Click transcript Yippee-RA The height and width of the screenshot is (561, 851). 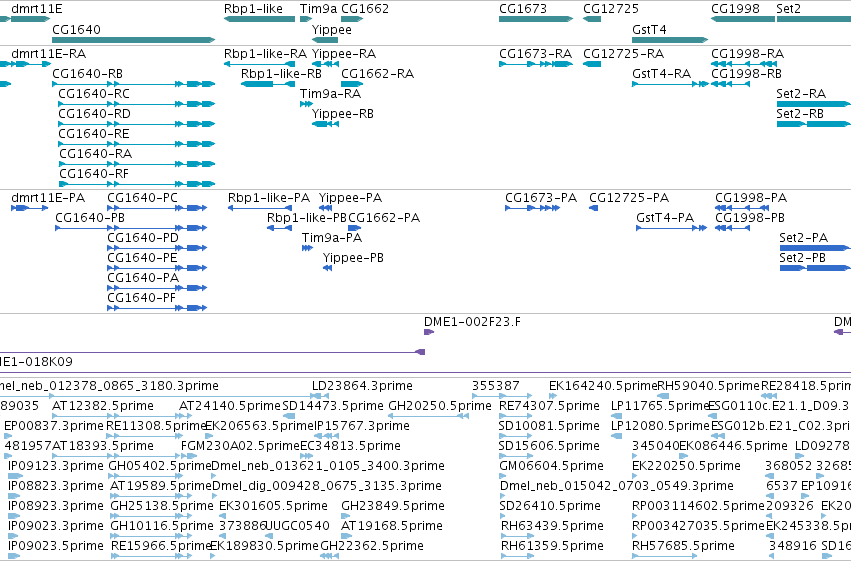(344, 54)
